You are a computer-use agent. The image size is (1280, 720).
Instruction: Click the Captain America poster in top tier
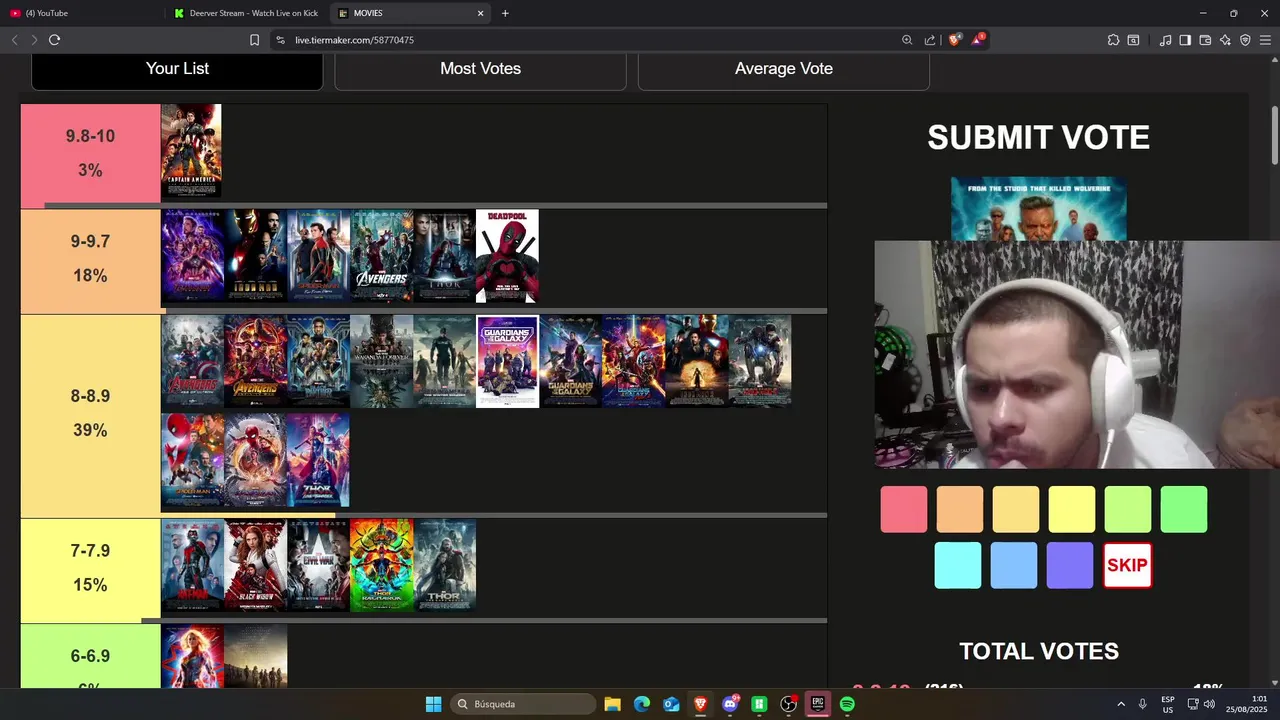(191, 151)
